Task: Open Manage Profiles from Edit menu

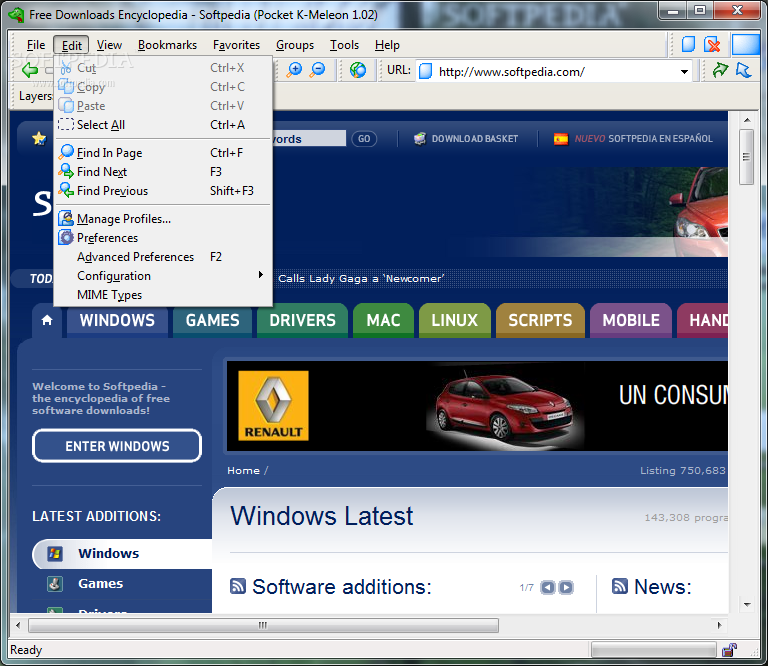Action: [162, 219]
